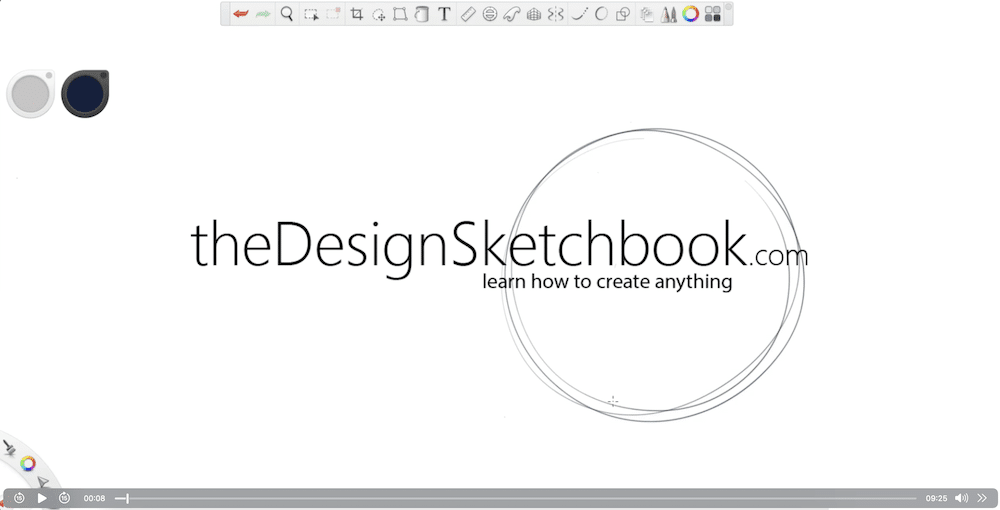The height and width of the screenshot is (510, 1000).
Task: Click the arrow icon in the lagoon
Action: 42,481
